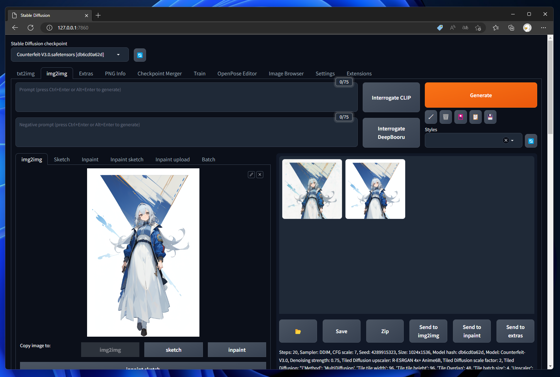Click the pink icon under the Generate button
The image size is (560, 377).
tap(460, 117)
